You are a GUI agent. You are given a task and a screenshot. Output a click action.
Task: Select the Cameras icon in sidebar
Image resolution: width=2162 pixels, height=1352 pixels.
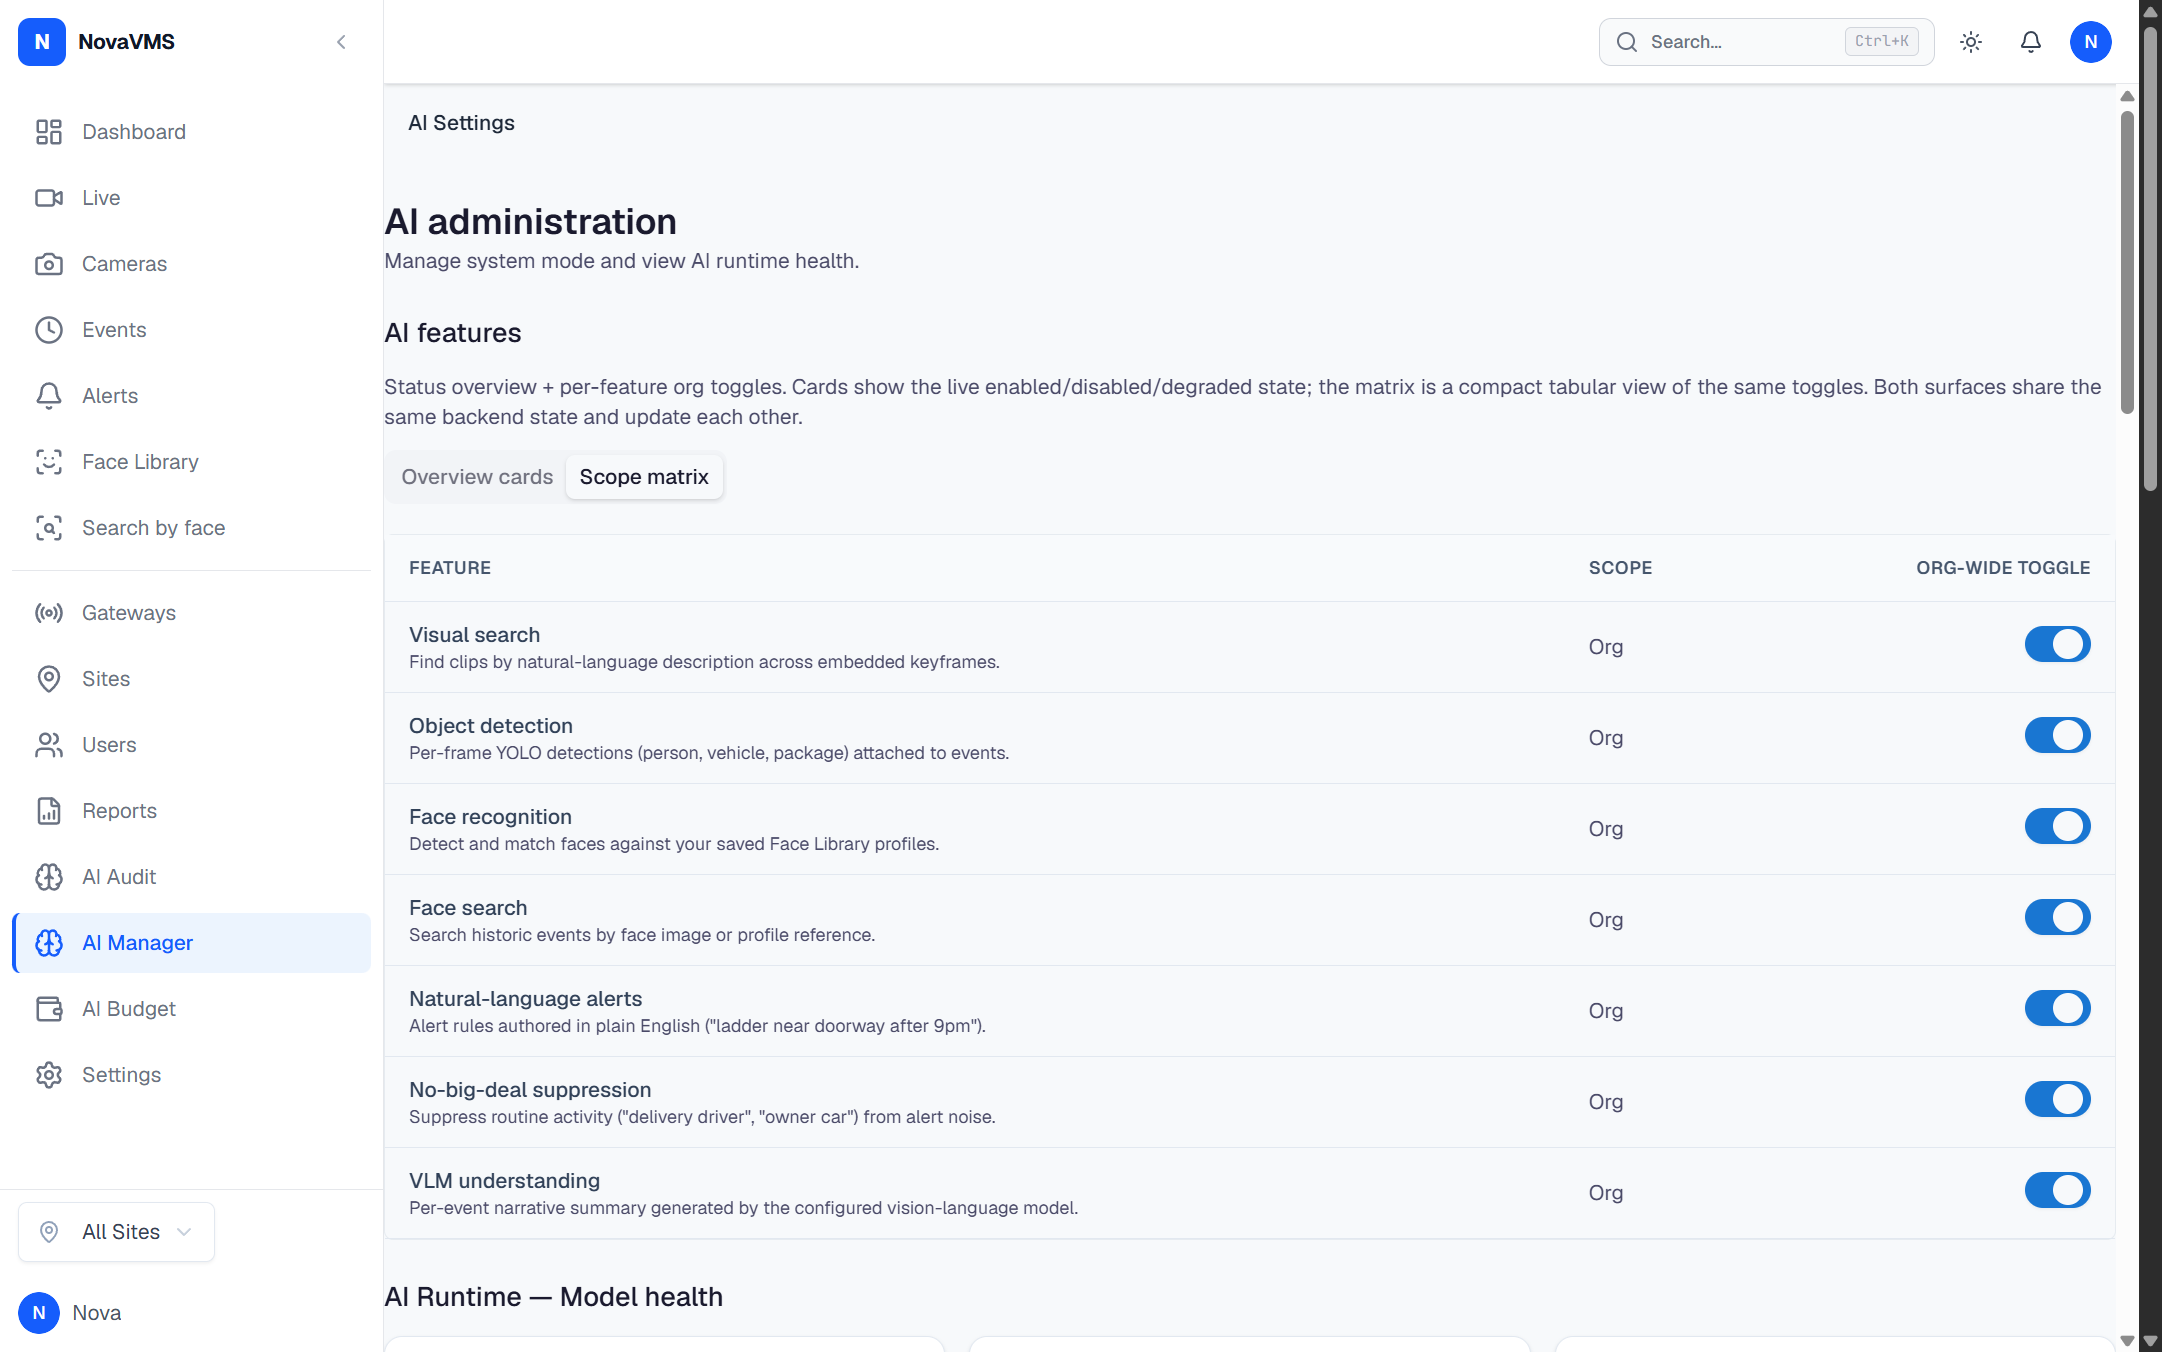(48, 264)
